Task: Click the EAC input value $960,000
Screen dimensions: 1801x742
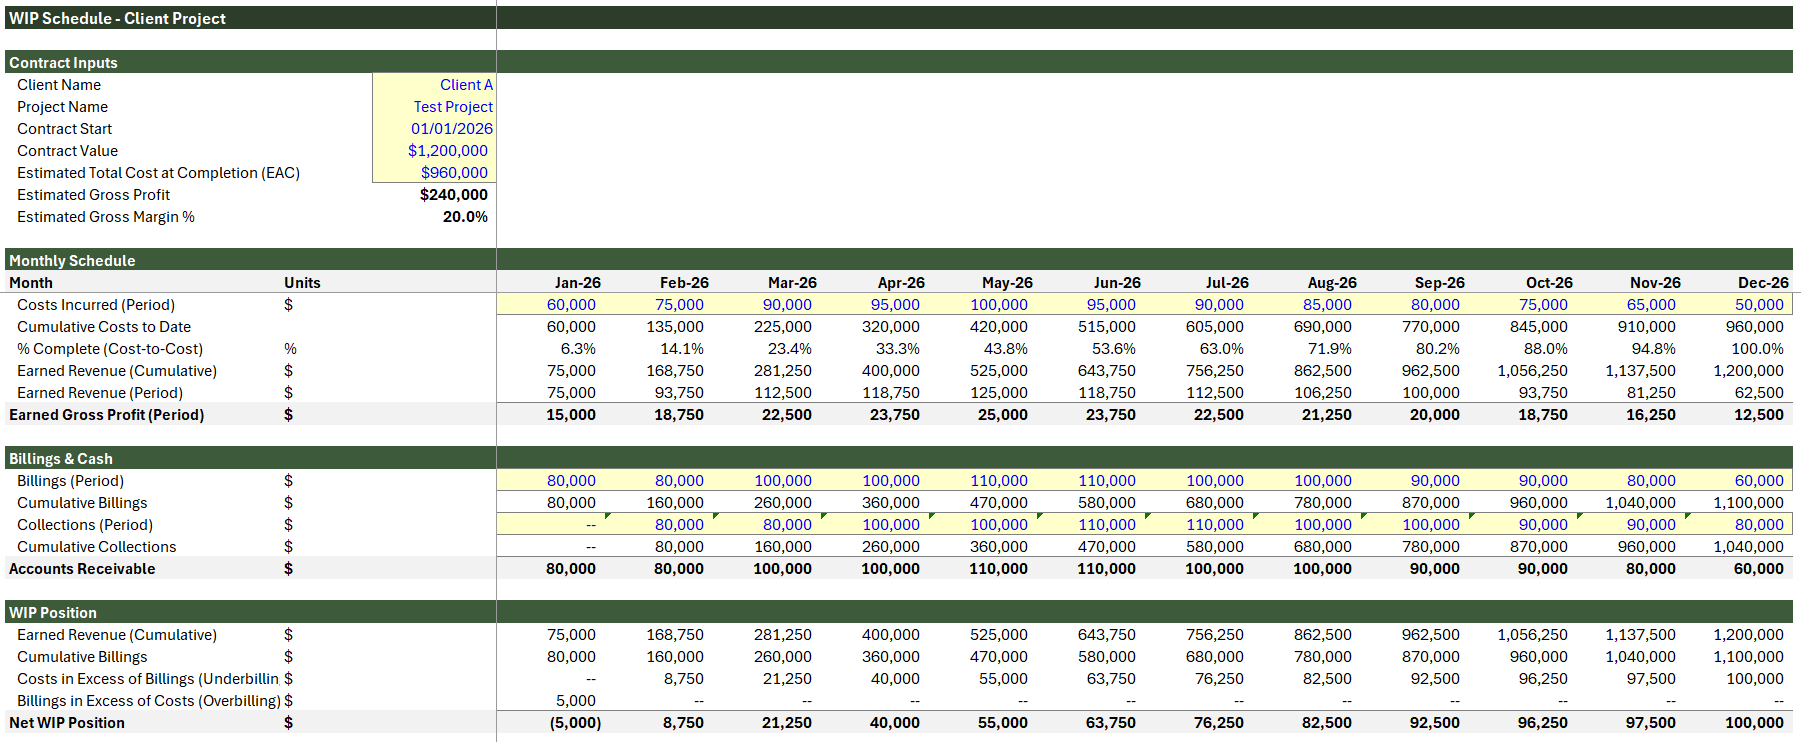Action: (x=454, y=173)
